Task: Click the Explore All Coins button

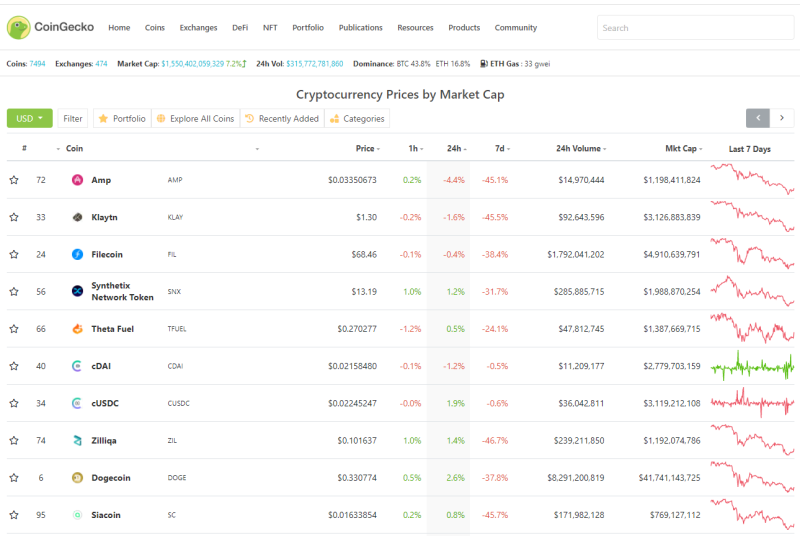Action: coord(195,118)
